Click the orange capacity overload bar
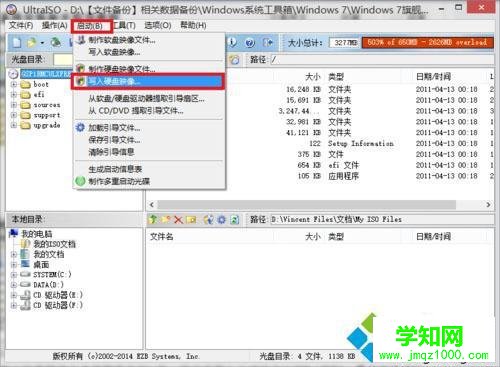 (428, 43)
